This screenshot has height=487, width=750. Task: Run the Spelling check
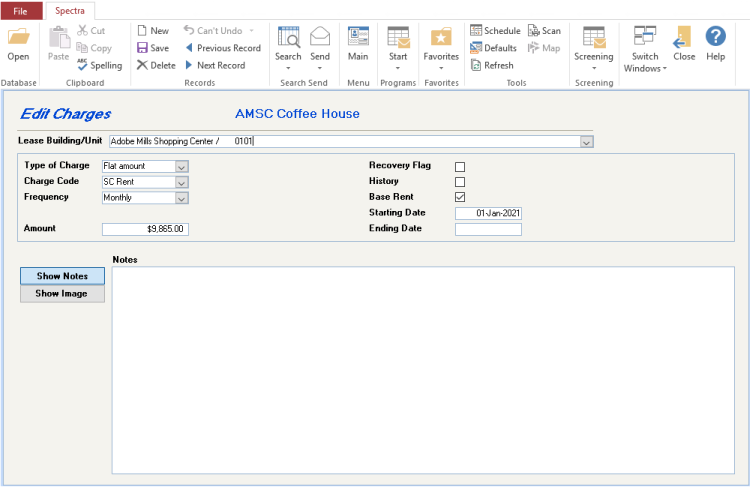pos(99,65)
